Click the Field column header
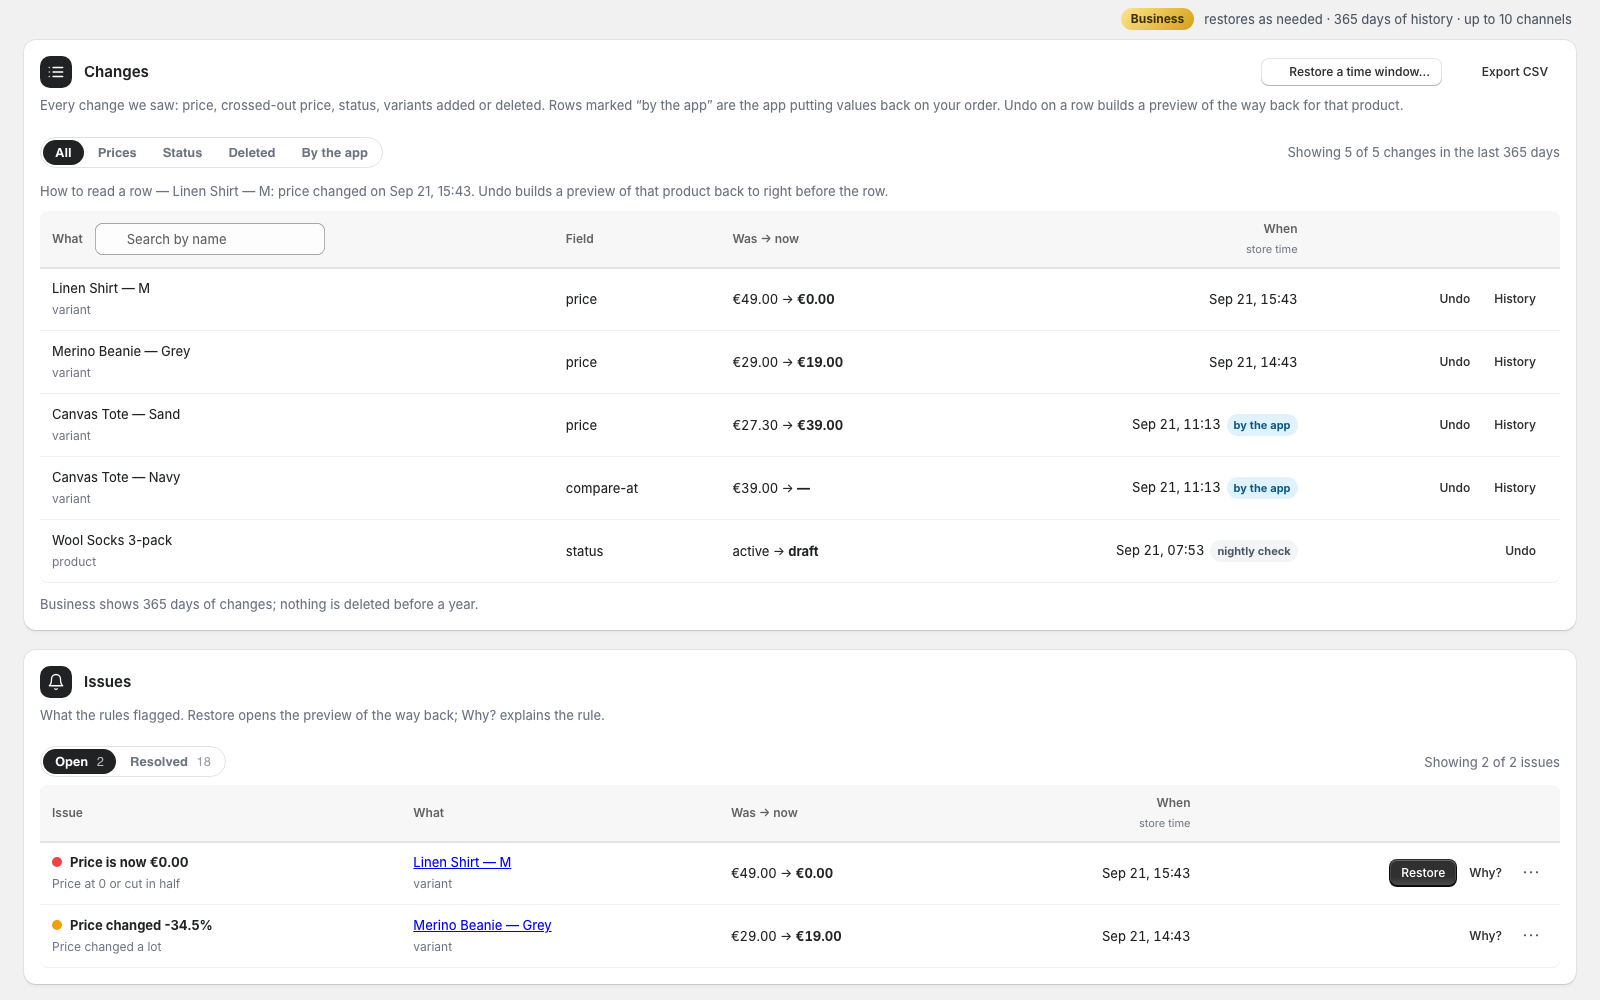The image size is (1600, 1000). pyautogui.click(x=580, y=239)
